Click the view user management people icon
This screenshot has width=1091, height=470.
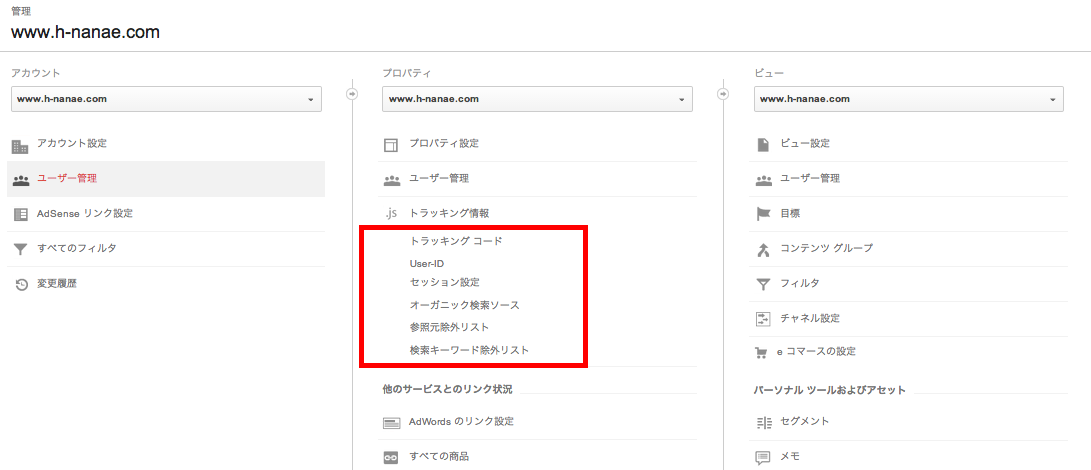pos(763,180)
